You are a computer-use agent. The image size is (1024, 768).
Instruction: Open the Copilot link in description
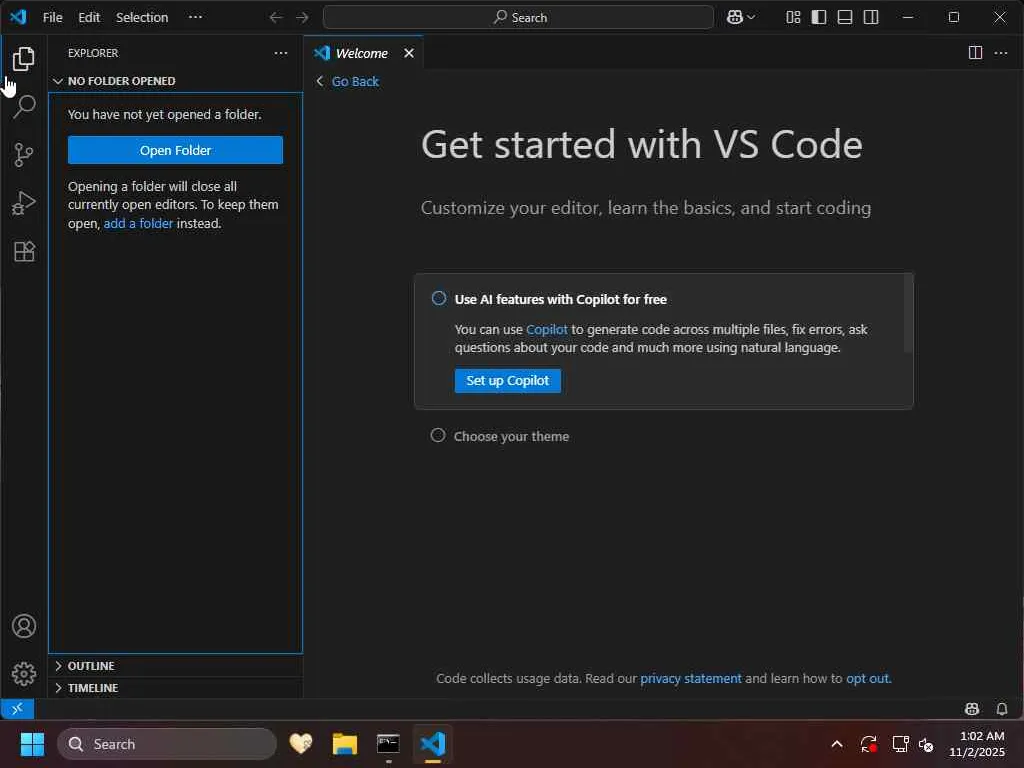coord(547,329)
